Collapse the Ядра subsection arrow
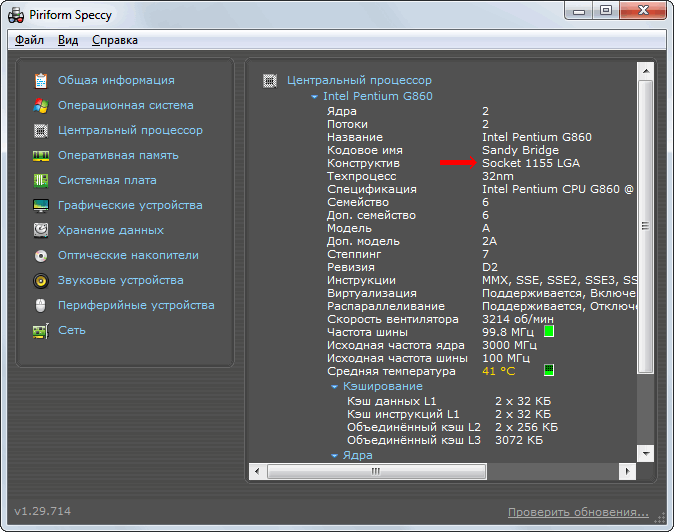The image size is (674, 532). tap(334, 456)
